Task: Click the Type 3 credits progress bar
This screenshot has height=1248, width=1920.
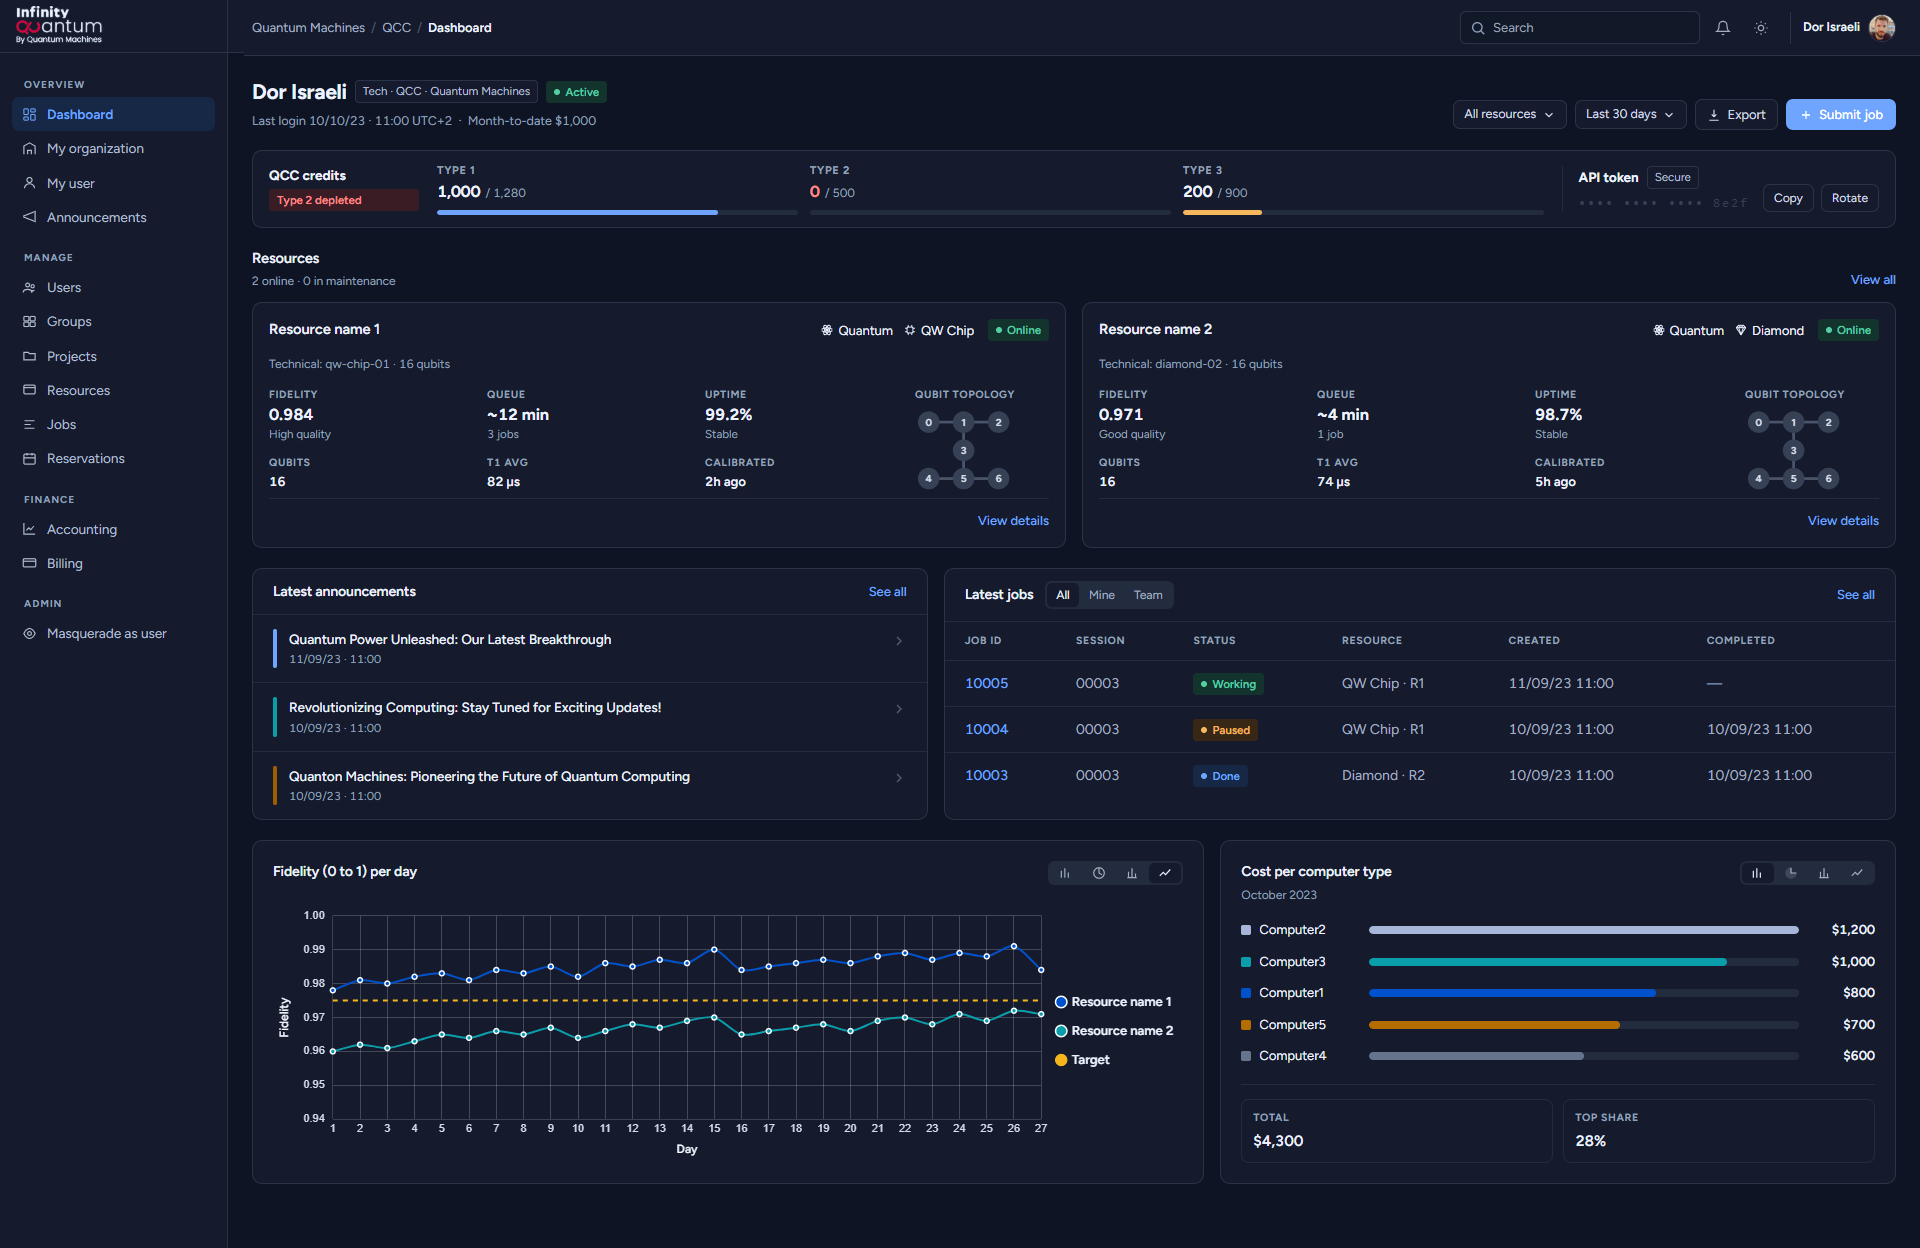Action: tap(1363, 212)
